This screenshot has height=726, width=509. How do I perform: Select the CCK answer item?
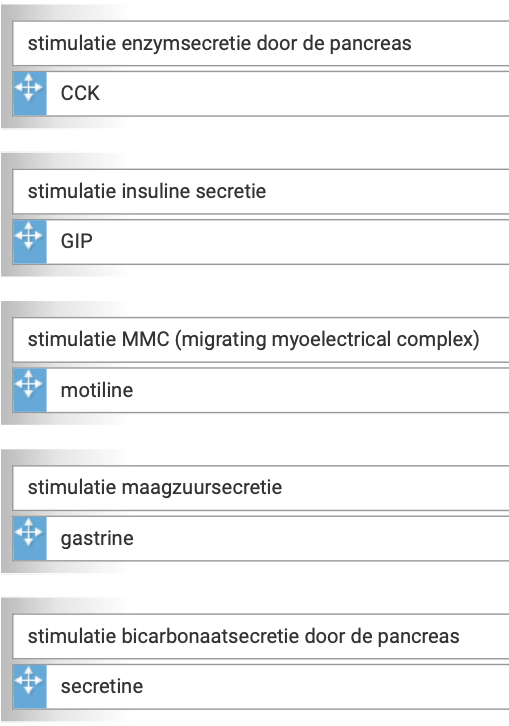click(261, 93)
